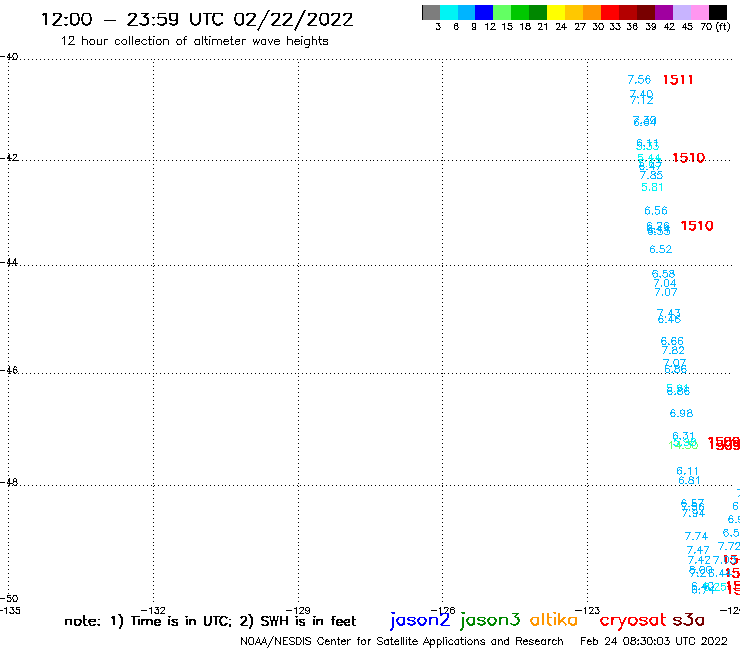
Task: Select the red 'cryosat' label
Action: 633,621
